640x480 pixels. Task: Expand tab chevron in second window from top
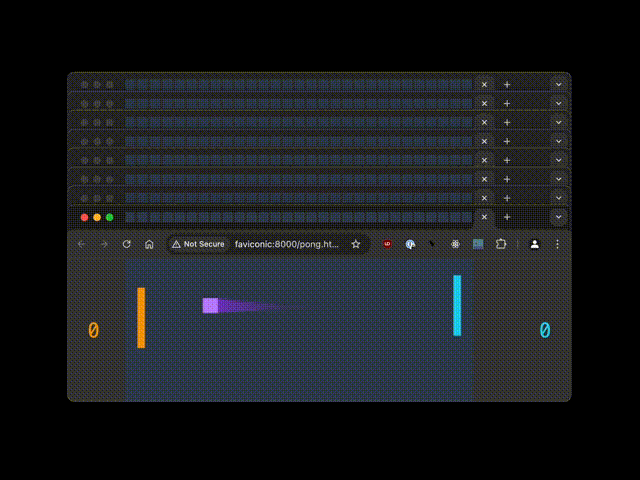pos(558,103)
